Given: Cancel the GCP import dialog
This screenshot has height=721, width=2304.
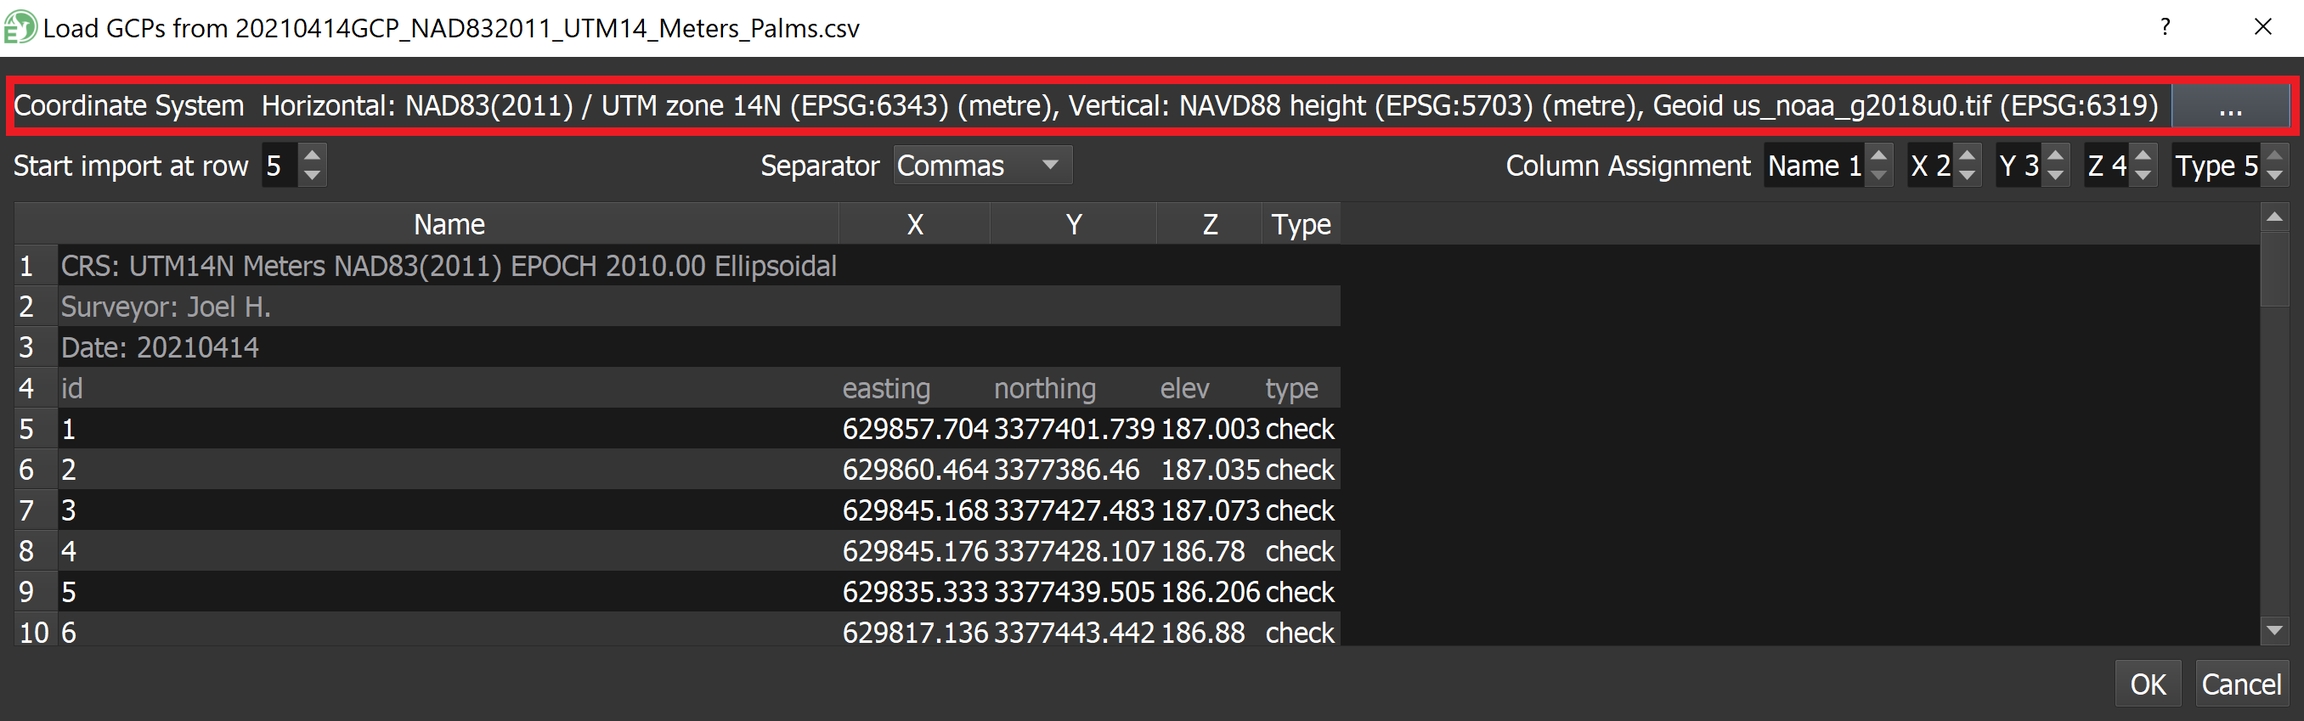Looking at the screenshot, I should coord(2241,684).
